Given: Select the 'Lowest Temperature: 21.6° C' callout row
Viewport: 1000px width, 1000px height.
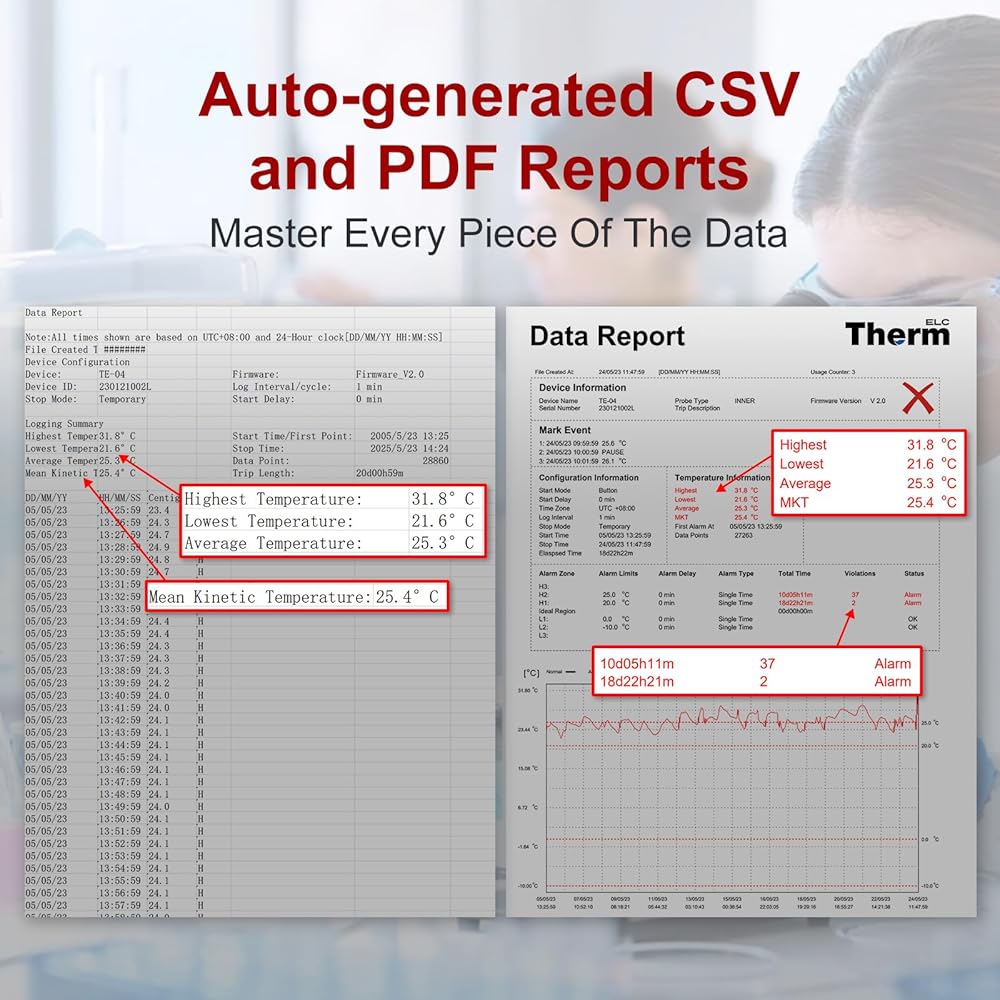Looking at the screenshot, I should point(329,521).
